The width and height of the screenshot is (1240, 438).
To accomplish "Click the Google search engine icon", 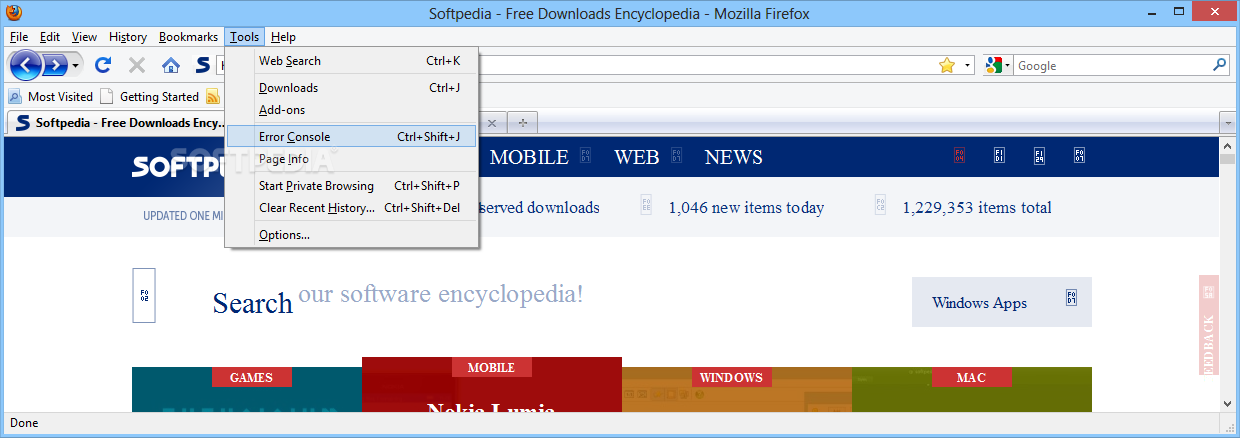I will click(x=994, y=65).
